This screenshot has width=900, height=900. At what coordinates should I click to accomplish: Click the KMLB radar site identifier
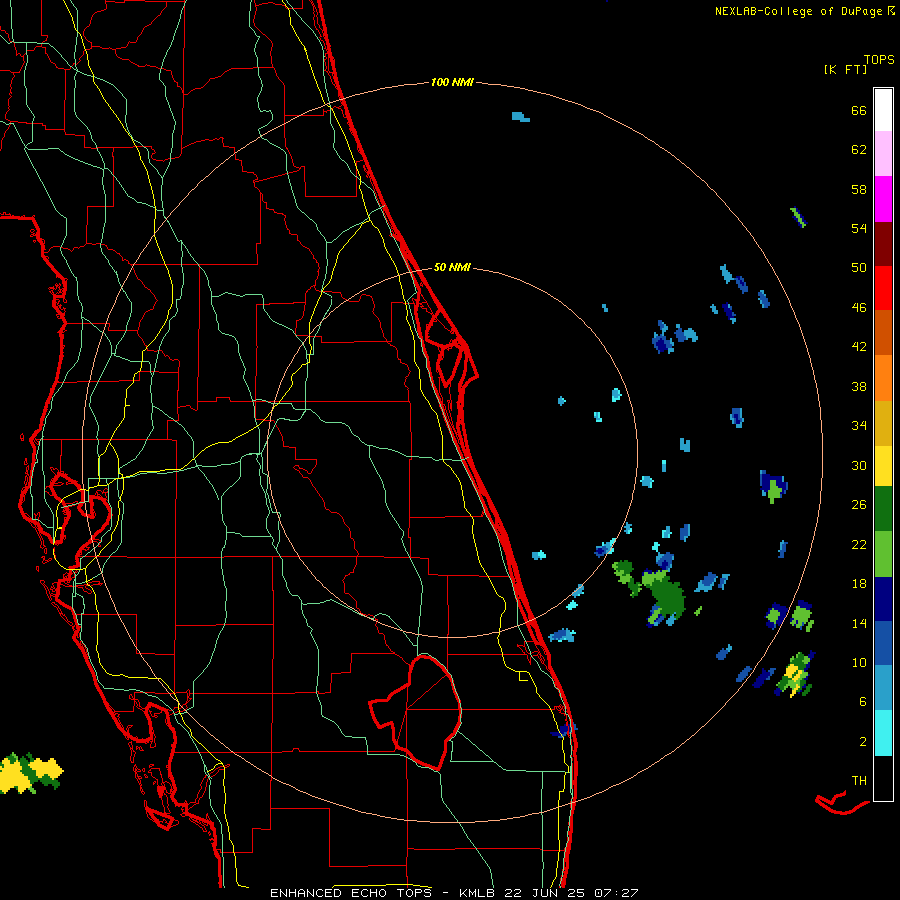pyautogui.click(x=479, y=893)
